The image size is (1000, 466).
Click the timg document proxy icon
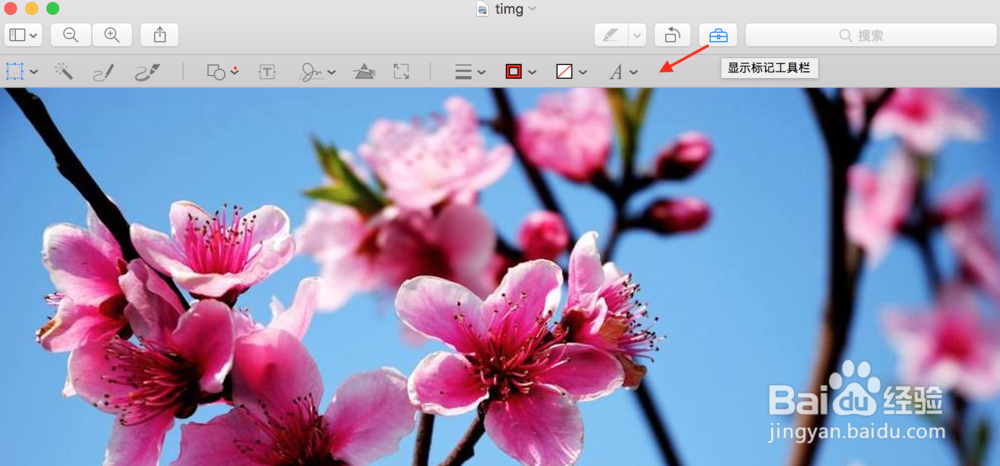483,9
